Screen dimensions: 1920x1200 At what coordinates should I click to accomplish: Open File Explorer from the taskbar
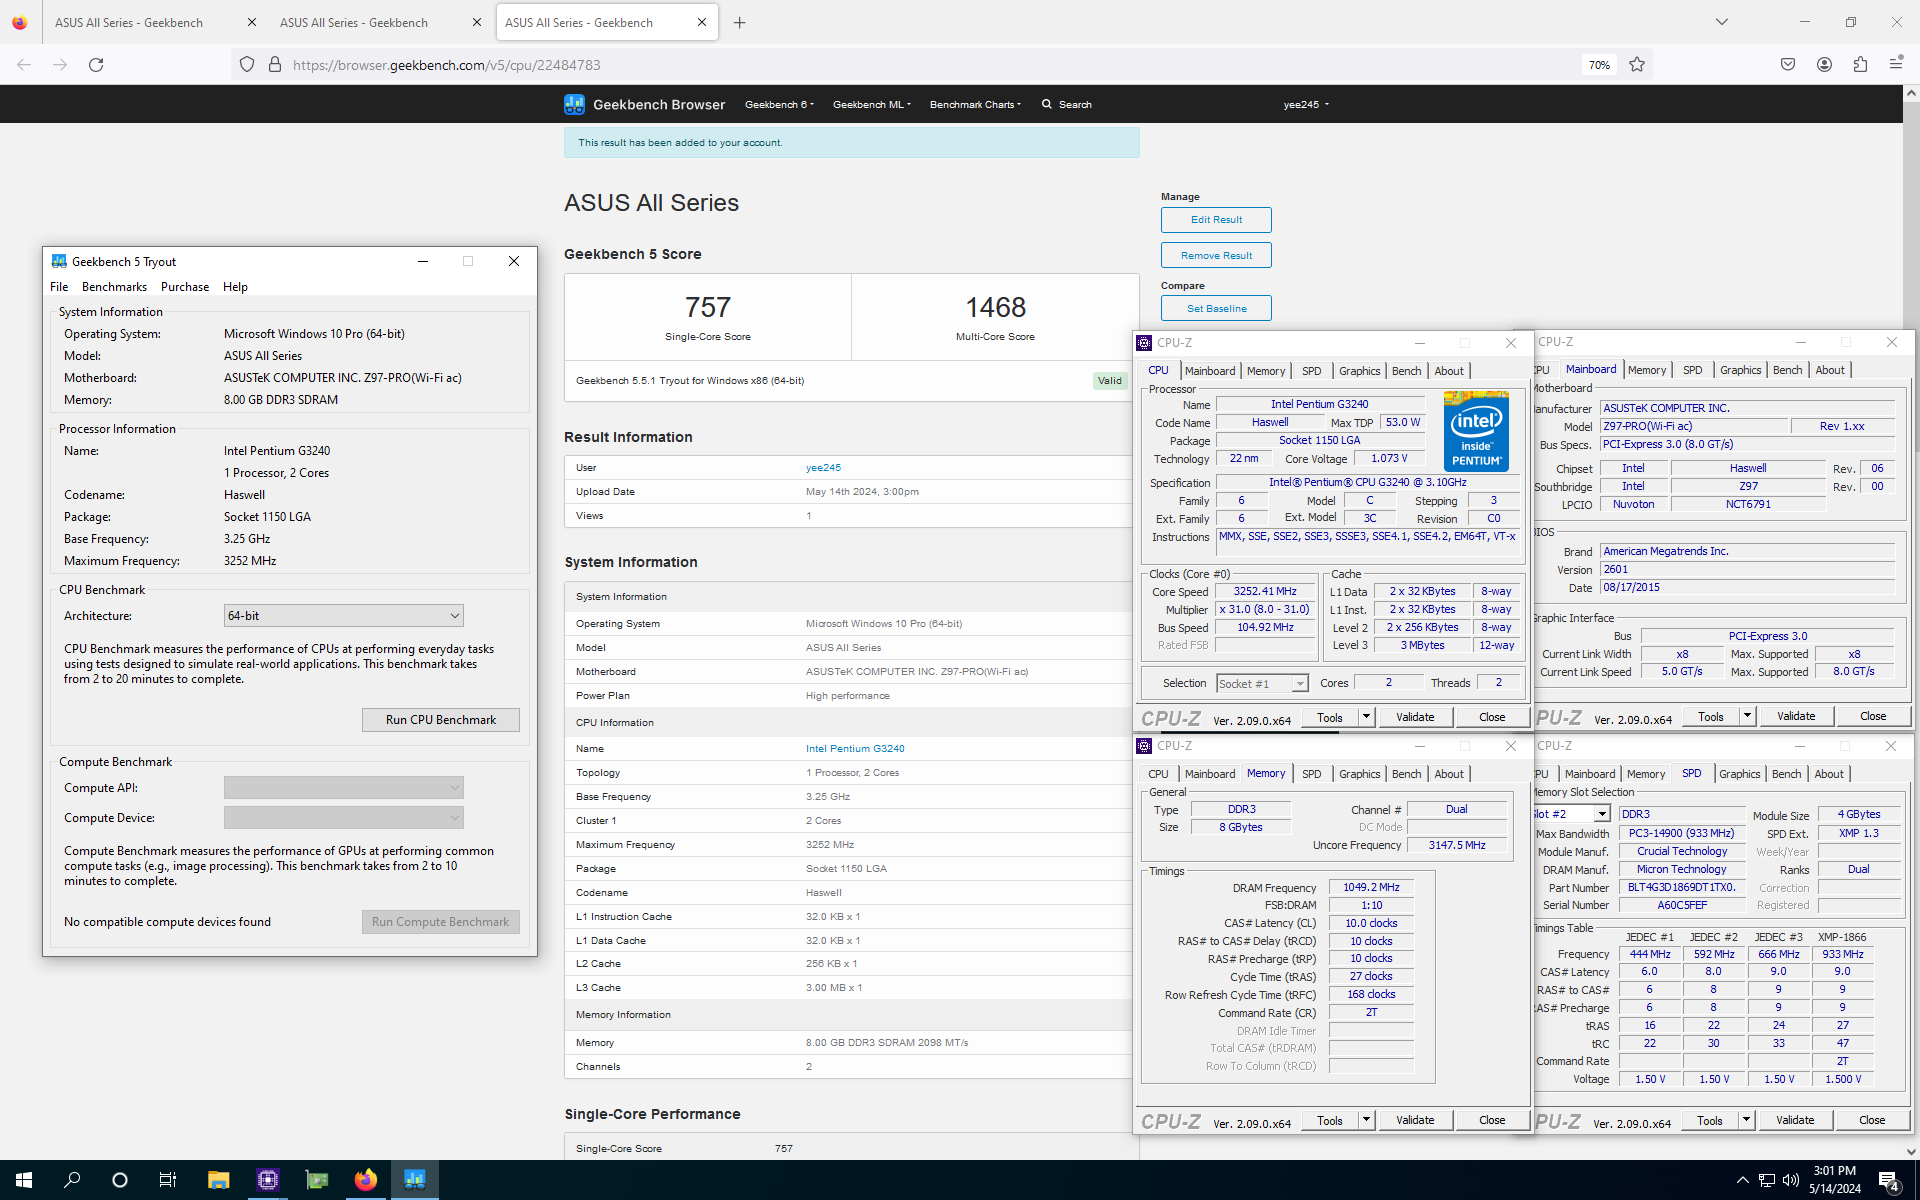[x=218, y=1180]
